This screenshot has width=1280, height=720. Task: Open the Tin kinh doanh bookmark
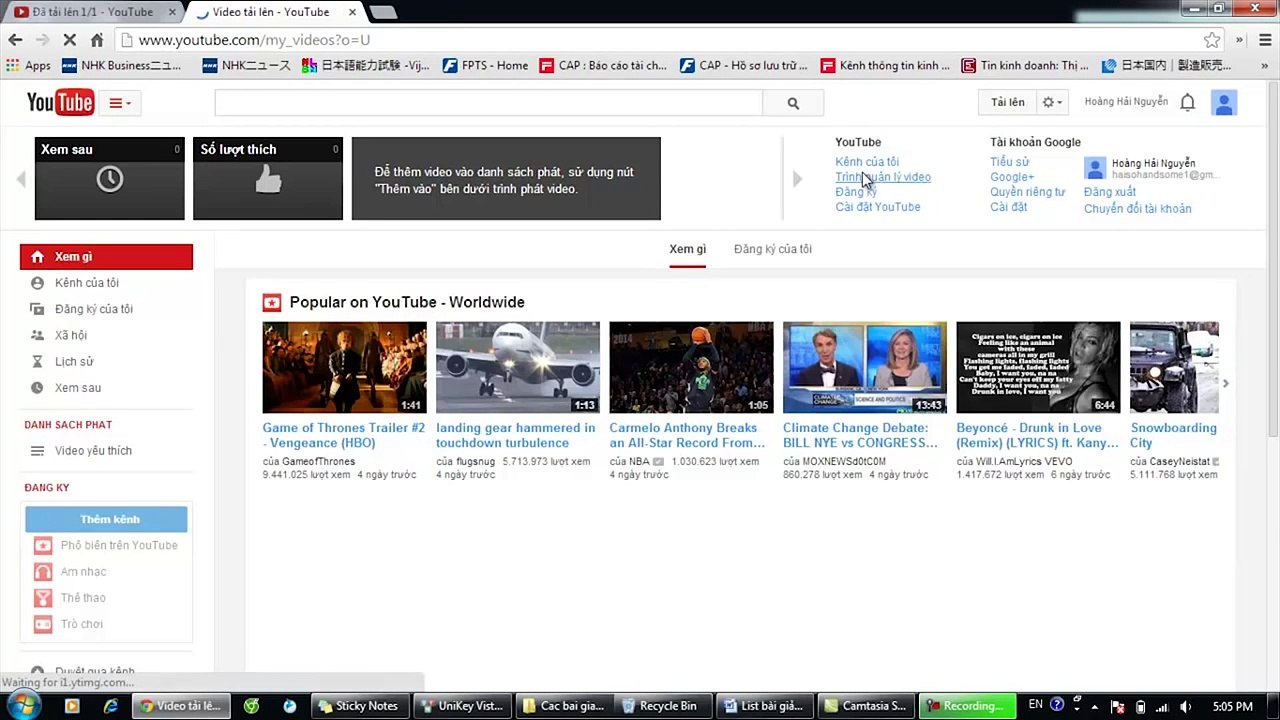[x=1025, y=66]
